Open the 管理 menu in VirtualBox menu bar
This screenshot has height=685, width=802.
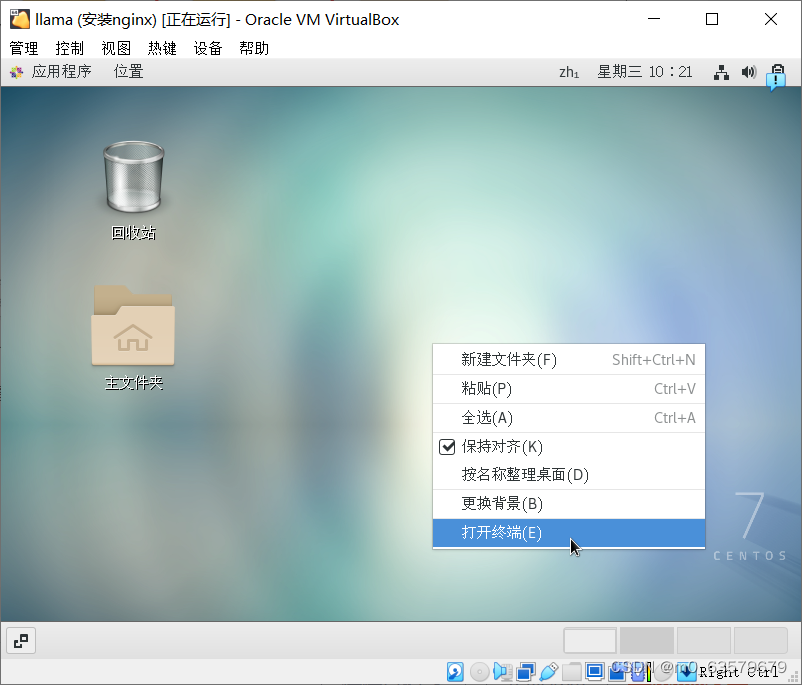[x=22, y=47]
